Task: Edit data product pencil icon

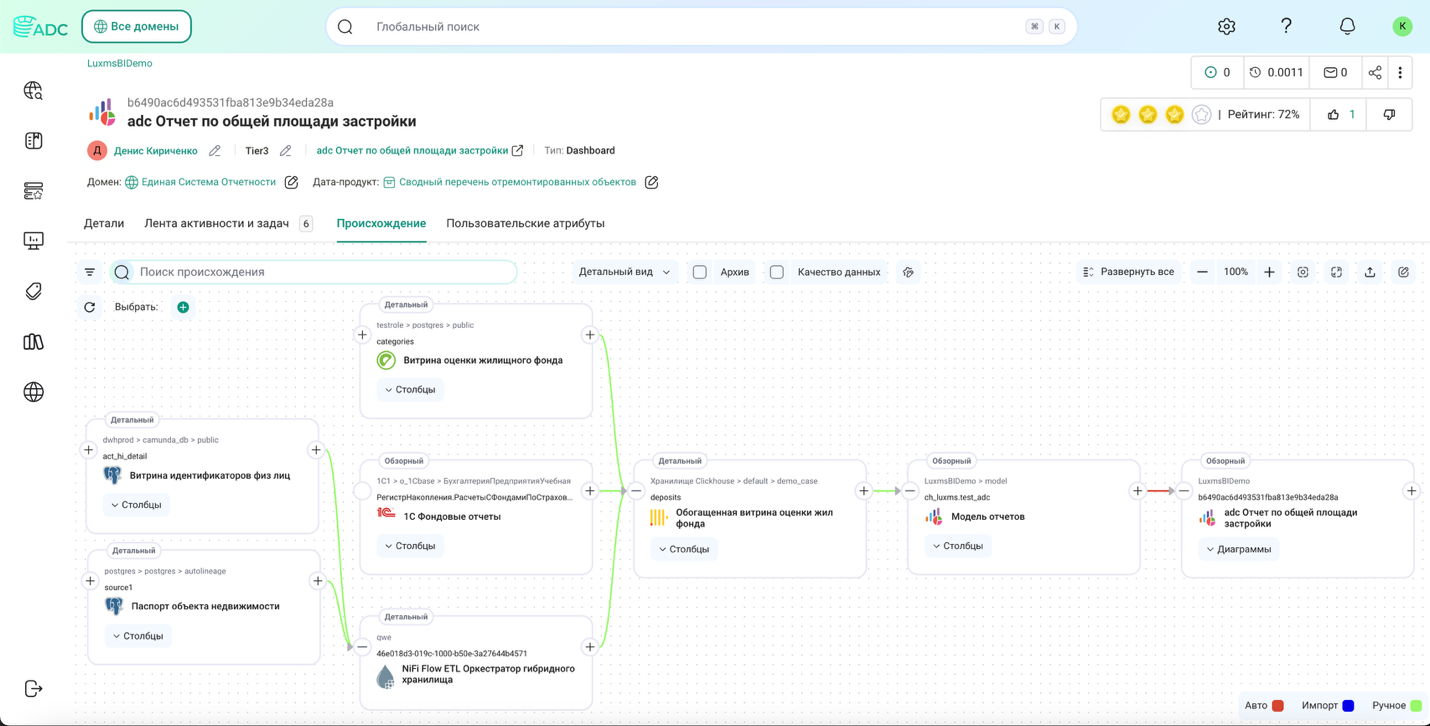Action: (651, 182)
